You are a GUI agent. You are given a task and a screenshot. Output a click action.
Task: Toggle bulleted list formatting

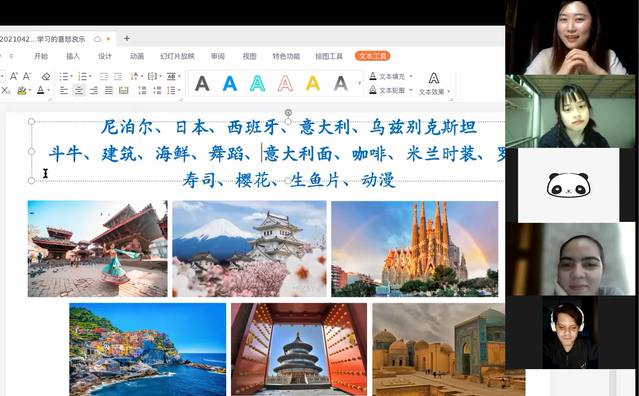point(64,76)
